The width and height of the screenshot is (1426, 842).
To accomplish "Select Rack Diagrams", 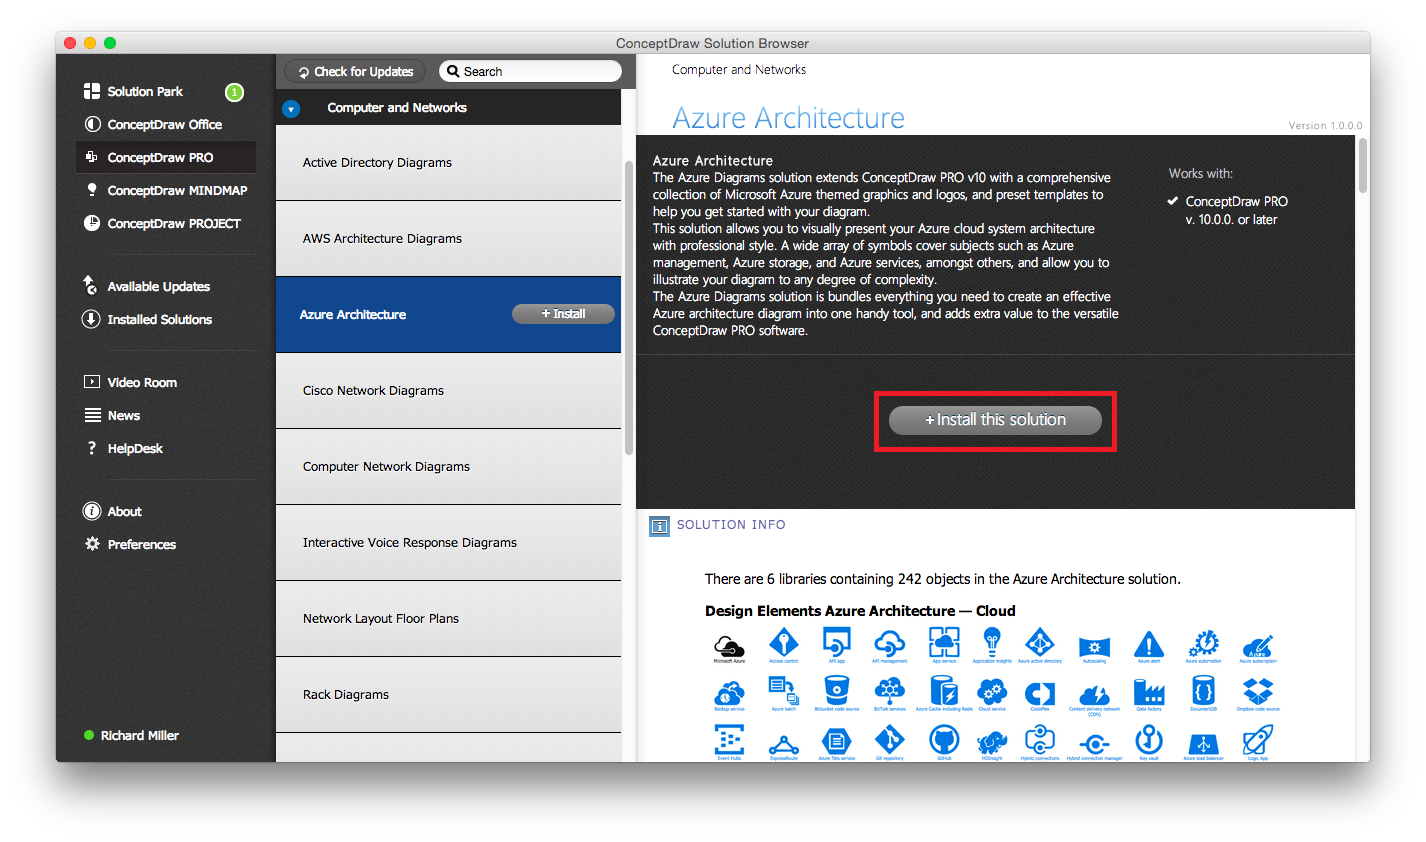I will (x=448, y=694).
